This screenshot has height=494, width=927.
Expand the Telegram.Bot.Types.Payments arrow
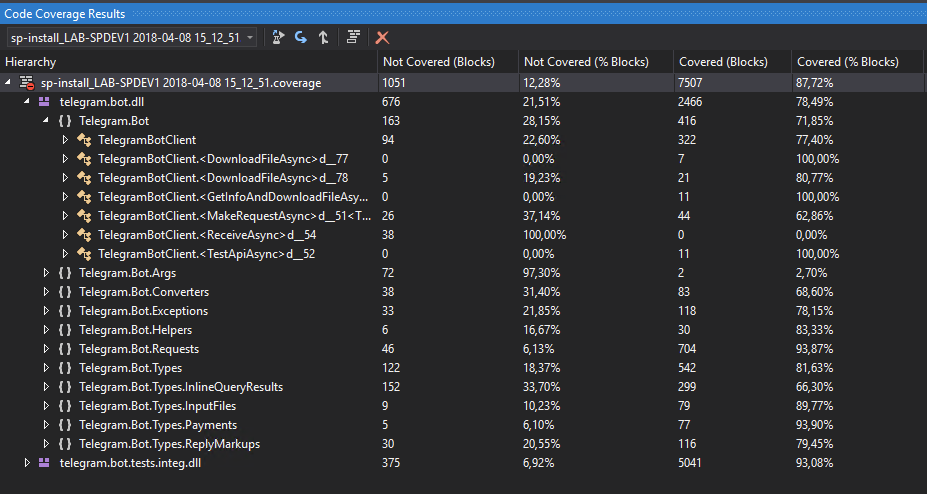click(46, 425)
